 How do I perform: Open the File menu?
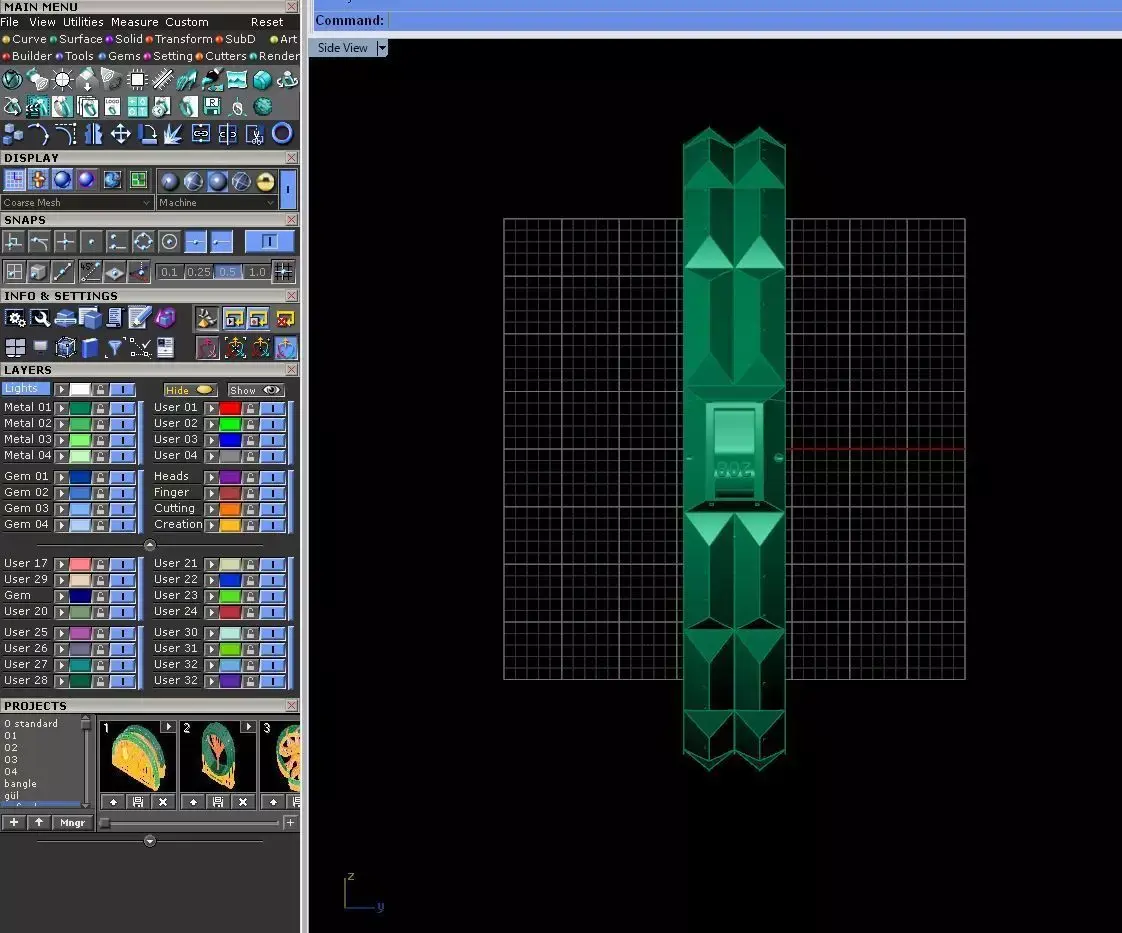tap(9, 22)
